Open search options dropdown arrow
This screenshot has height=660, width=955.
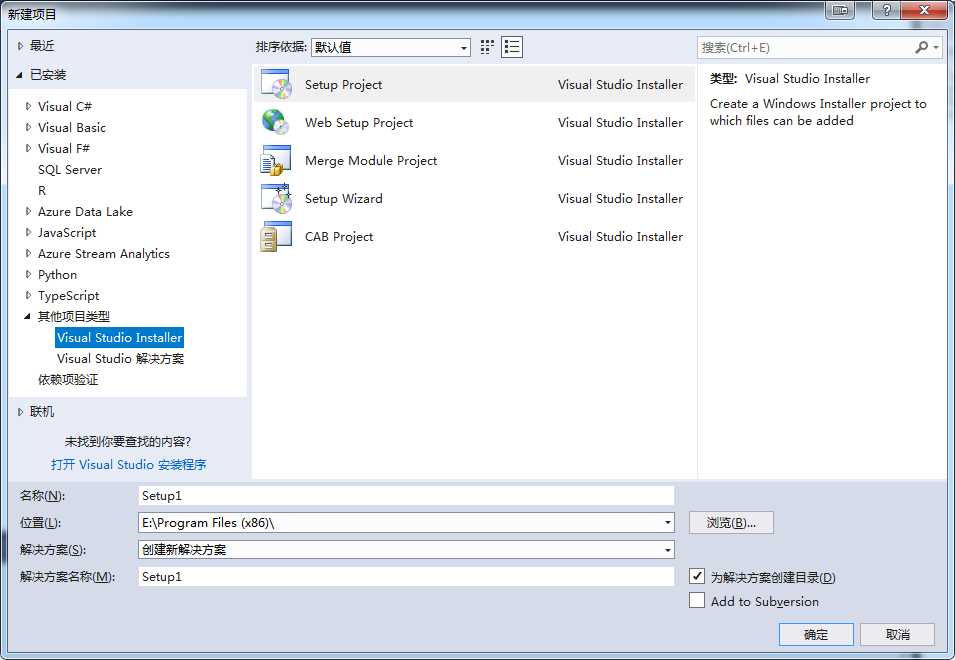tap(936, 47)
